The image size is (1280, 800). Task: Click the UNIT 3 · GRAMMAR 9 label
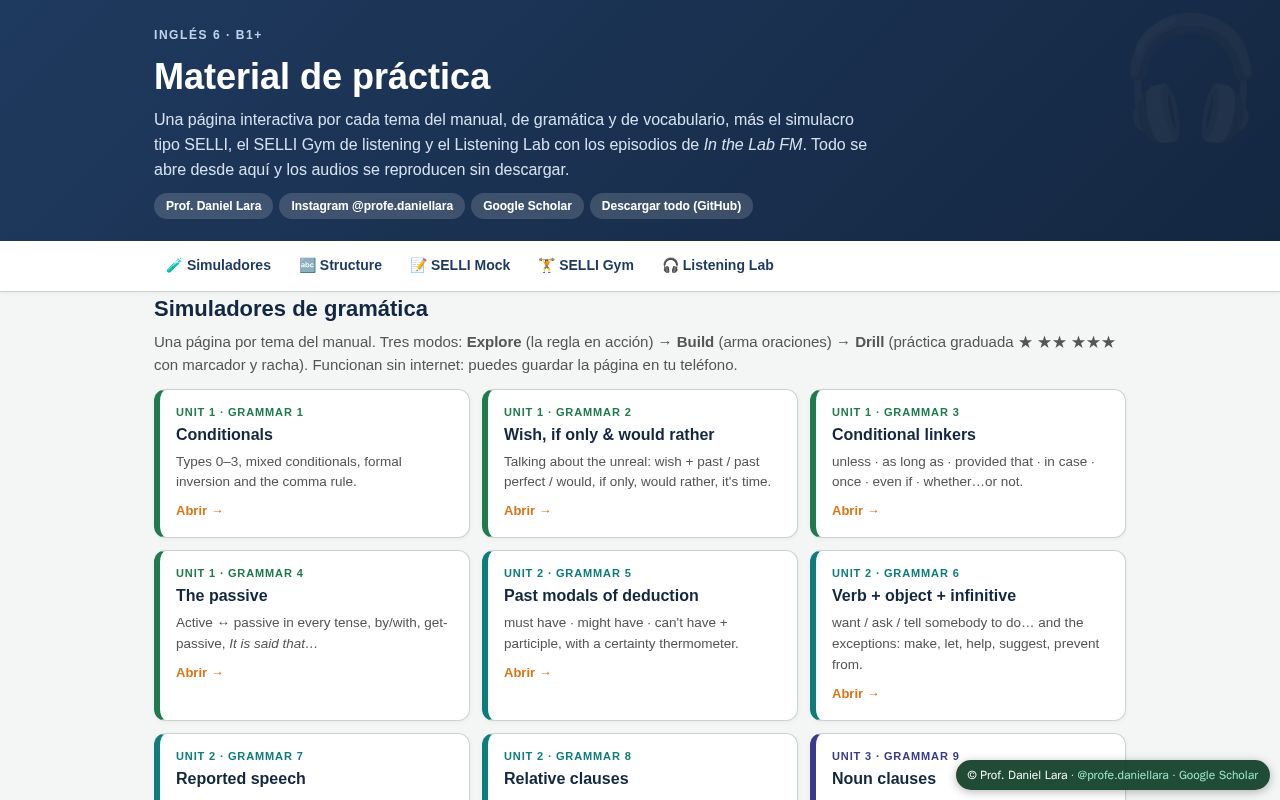pos(896,756)
